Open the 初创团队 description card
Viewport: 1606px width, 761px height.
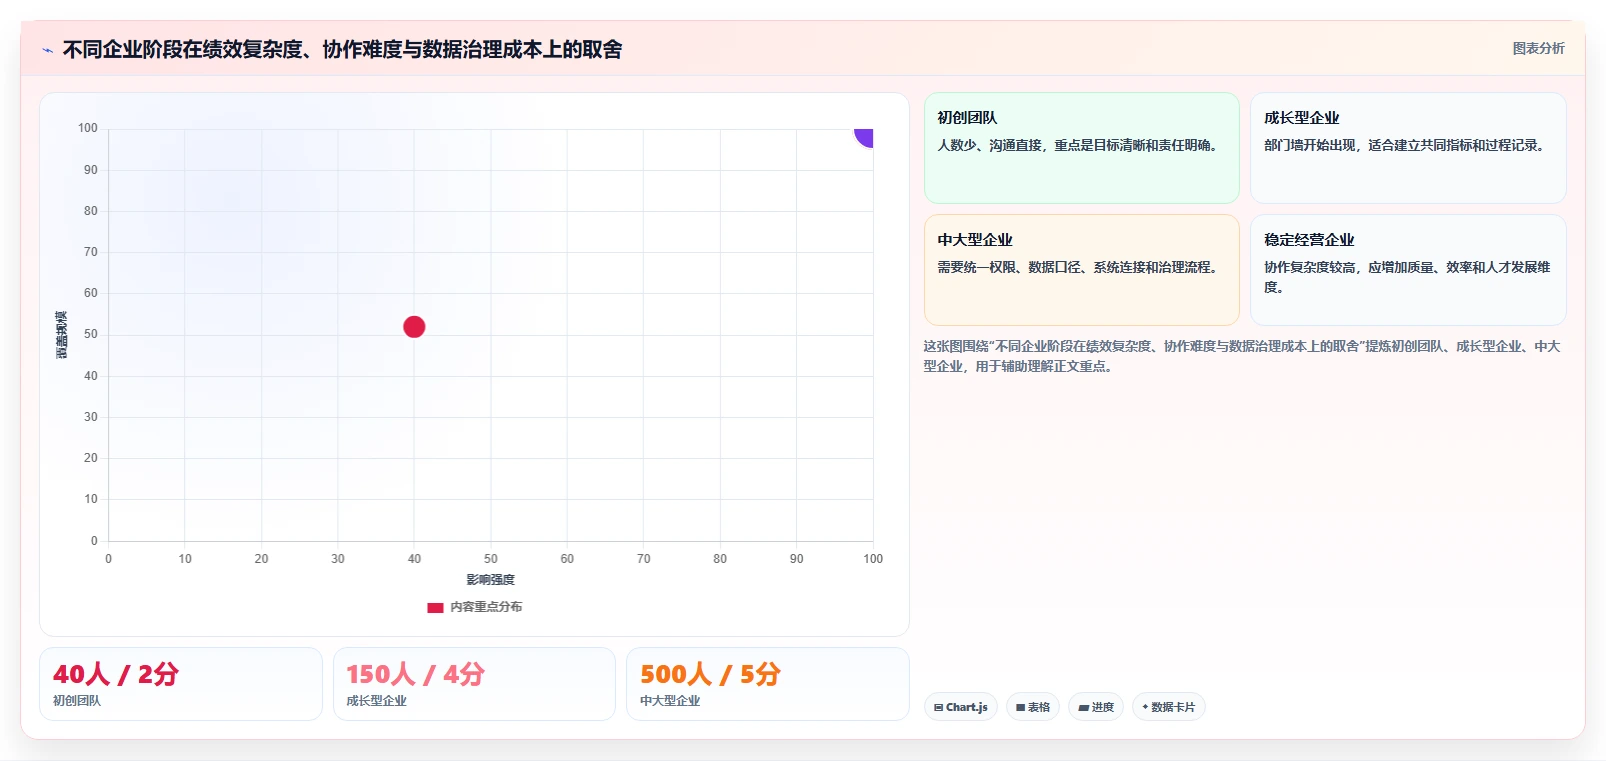(x=1082, y=148)
